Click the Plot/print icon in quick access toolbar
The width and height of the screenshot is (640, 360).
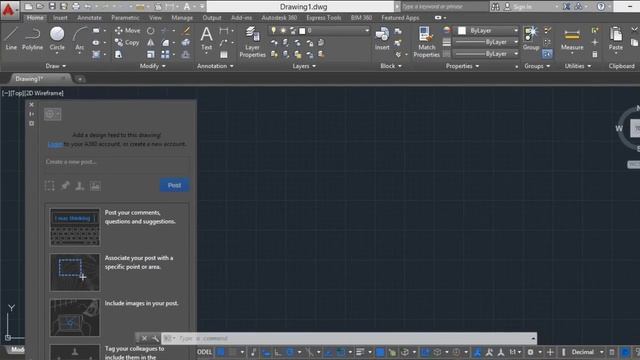(76, 7)
